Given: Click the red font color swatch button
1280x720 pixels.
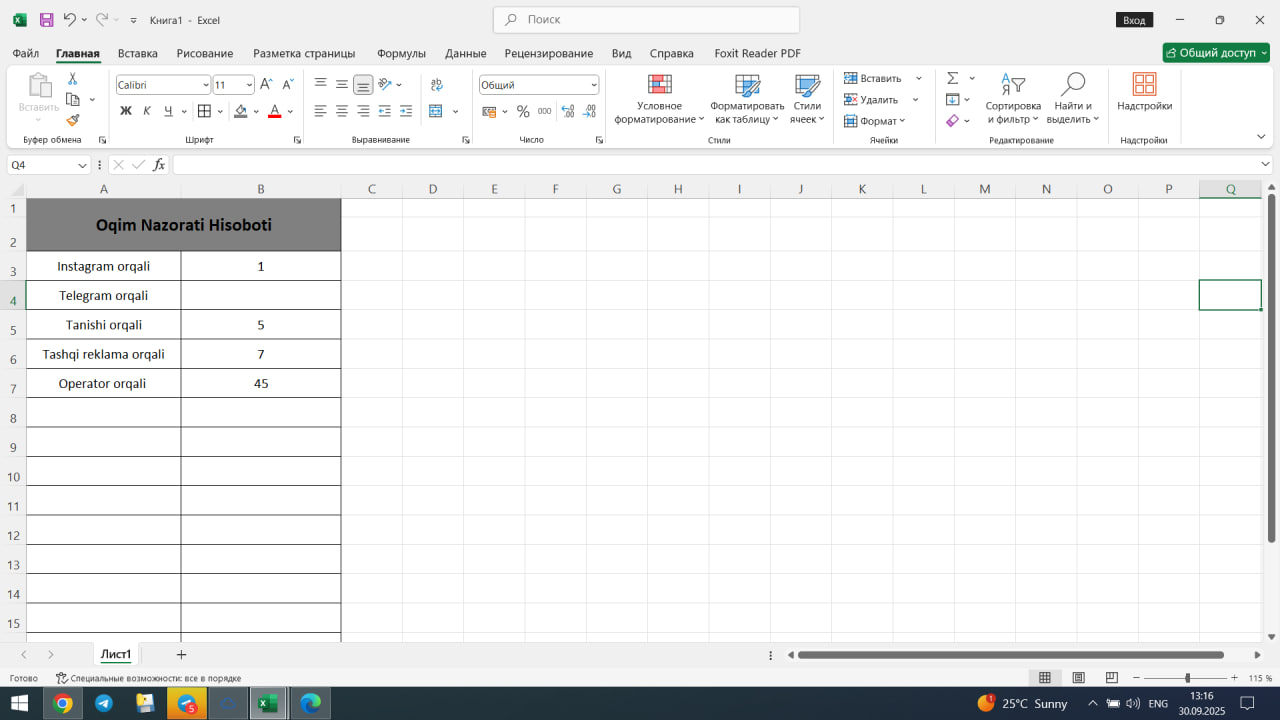Looking at the screenshot, I should 274,111.
